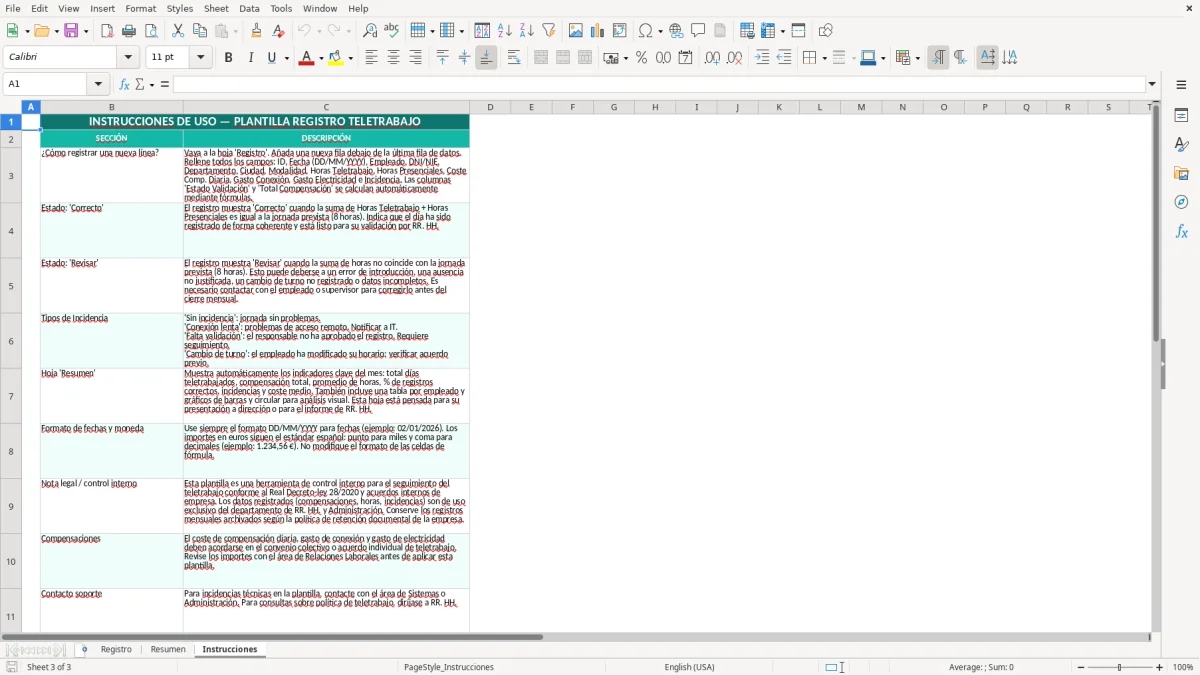Click Sort Ascending icon

click(505, 31)
